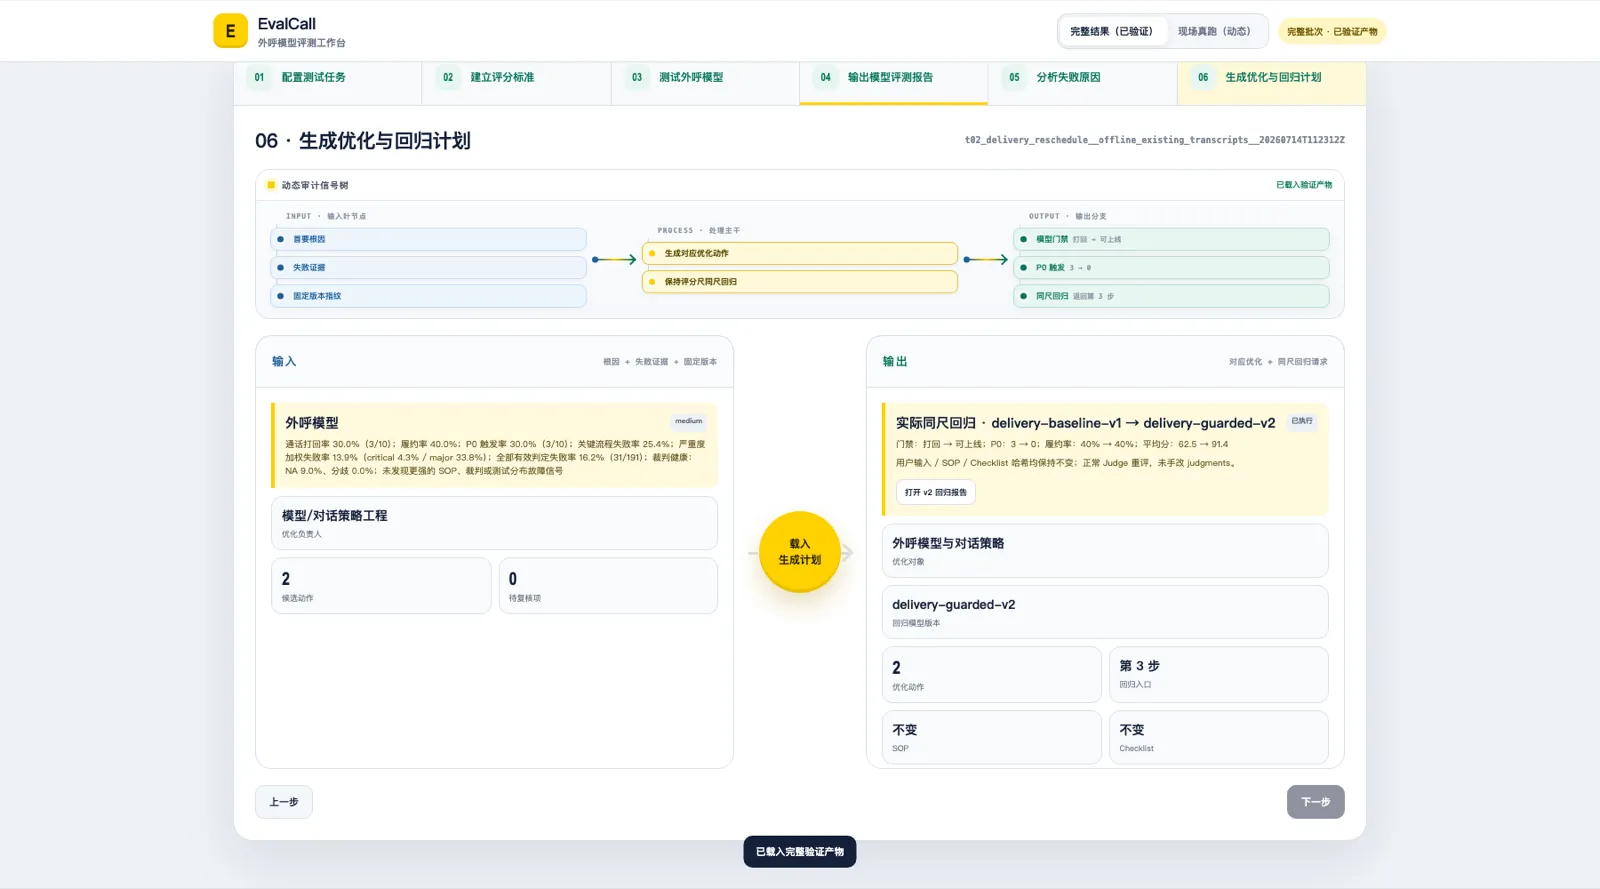This screenshot has height=889, width=1600.
Task: Click the 模型/对话策略工程 card
Action: (x=494, y=523)
